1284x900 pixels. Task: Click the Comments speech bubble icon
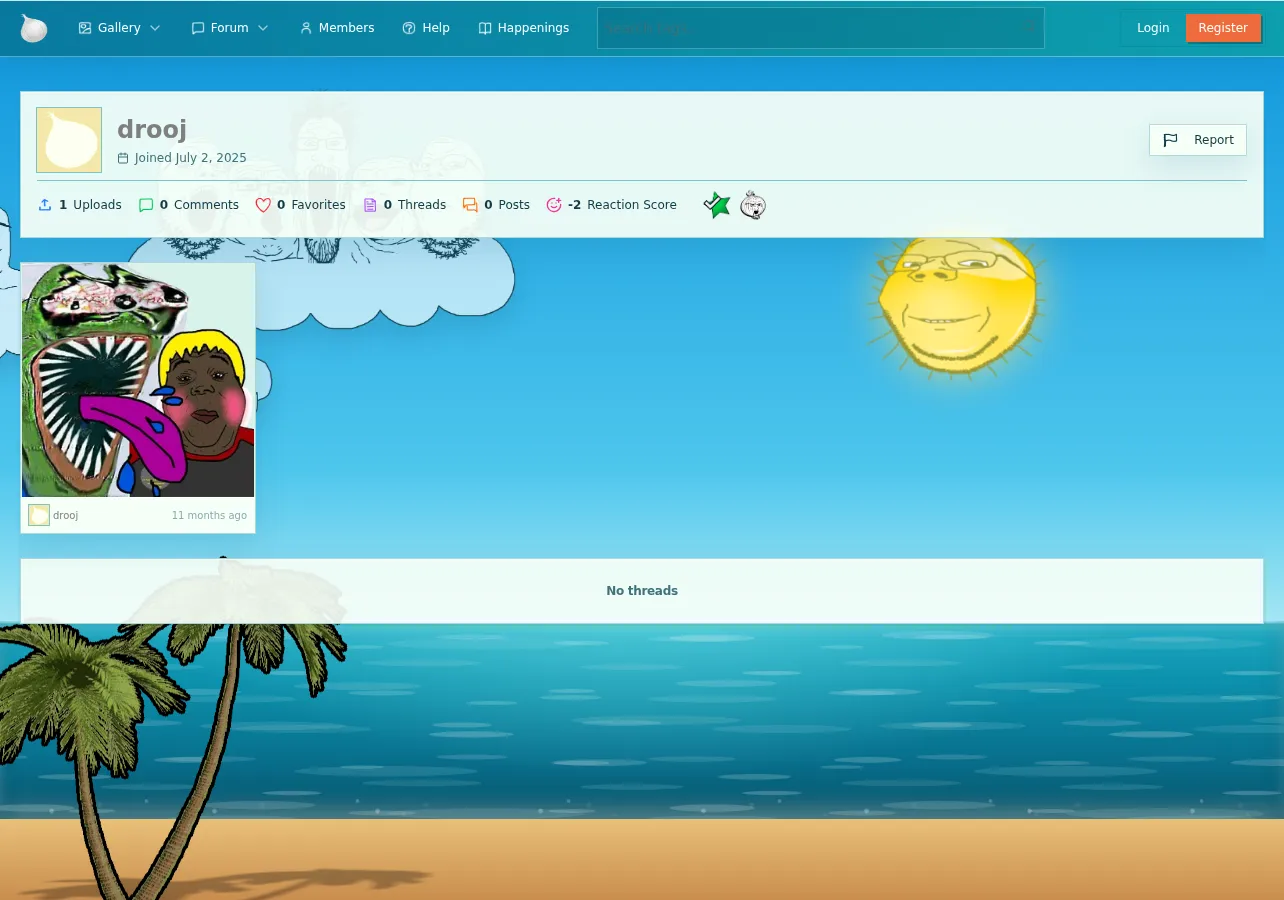pyautogui.click(x=146, y=205)
